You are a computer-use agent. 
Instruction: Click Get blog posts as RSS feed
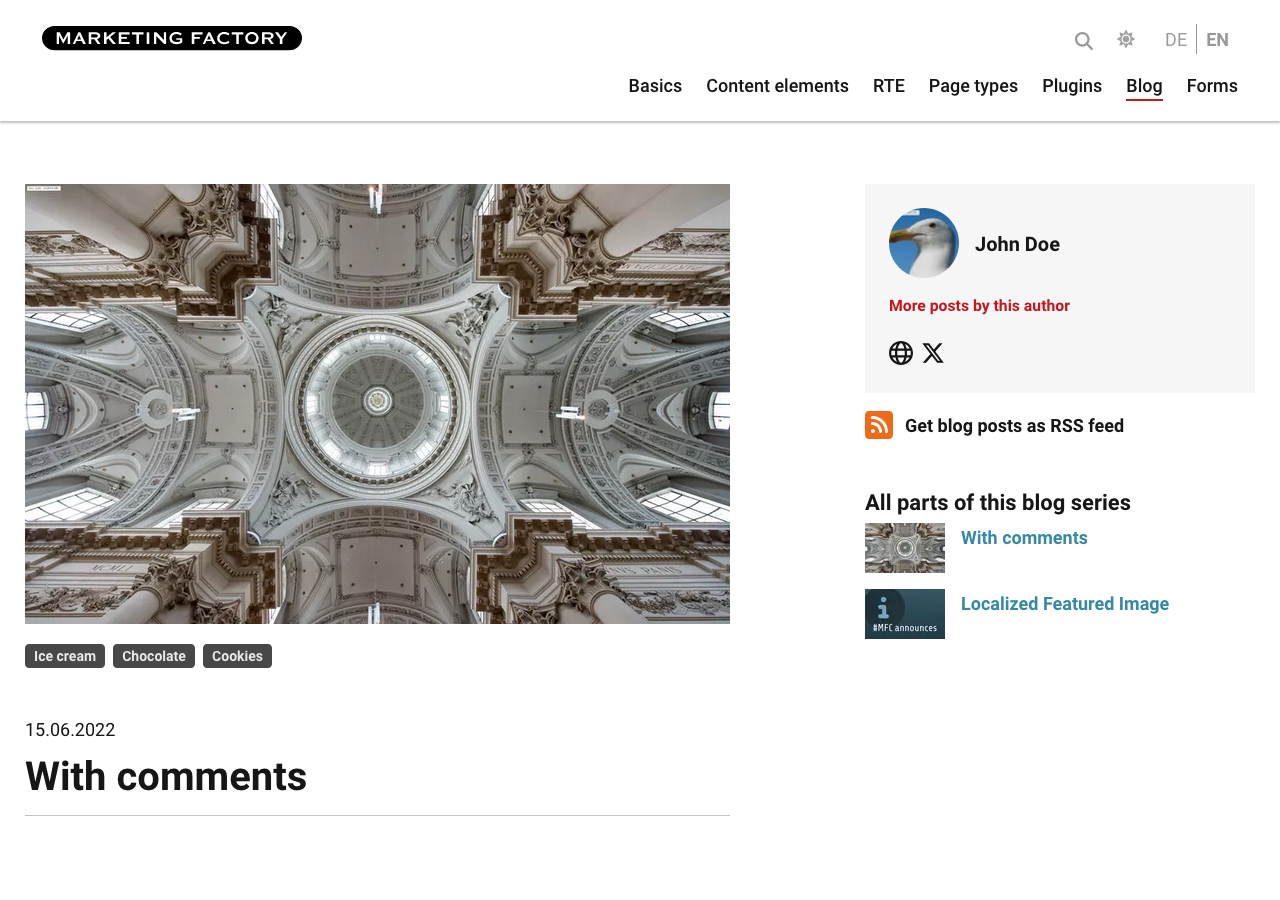point(1014,426)
